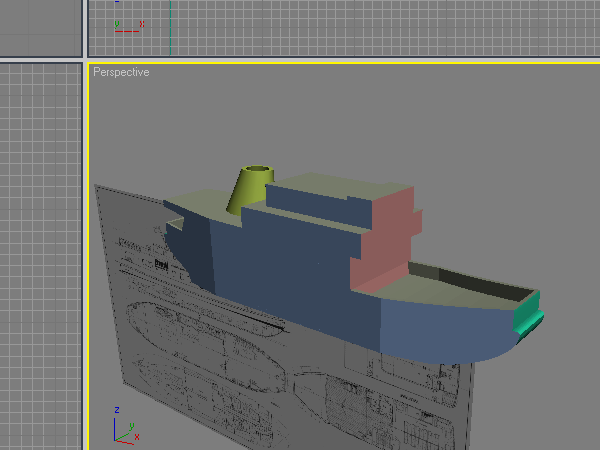Select the green bow piece
600x450 pixels.
528,318
